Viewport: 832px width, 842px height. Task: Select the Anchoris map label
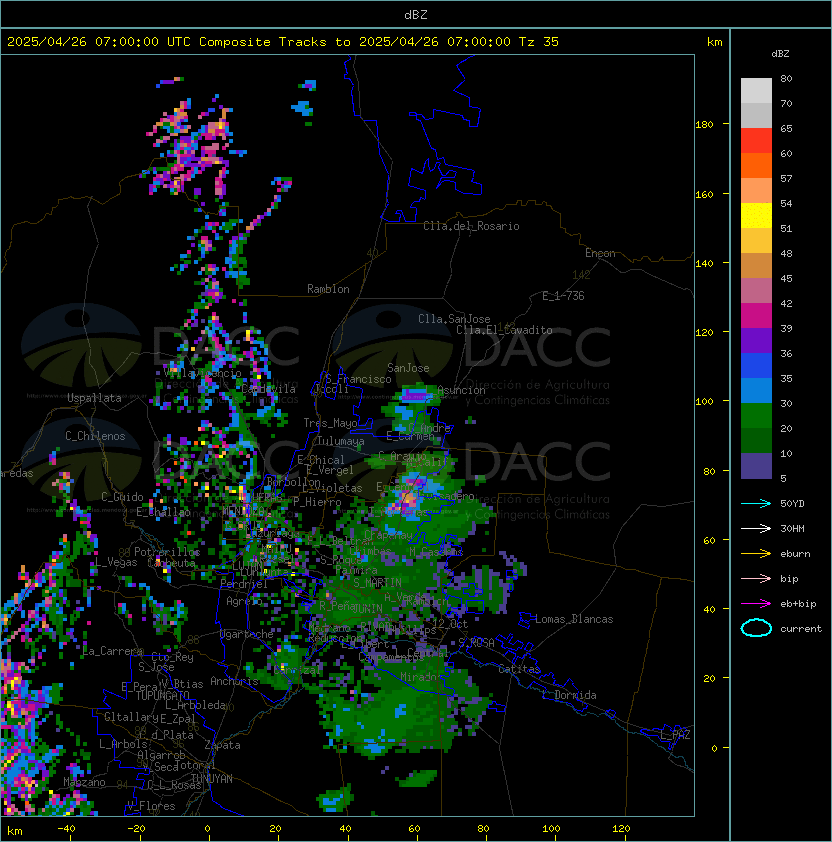click(x=234, y=681)
